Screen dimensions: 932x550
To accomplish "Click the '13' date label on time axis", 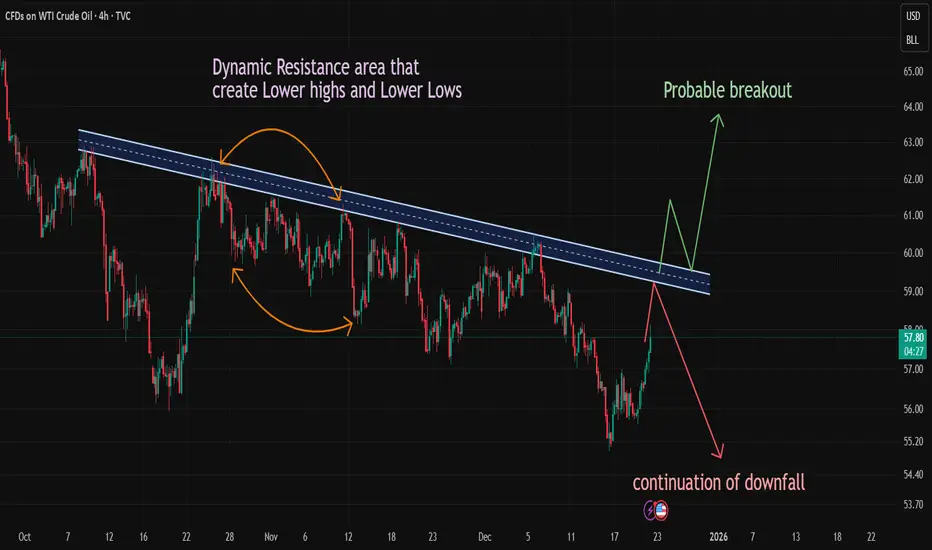I will pyautogui.click(x=795, y=537).
